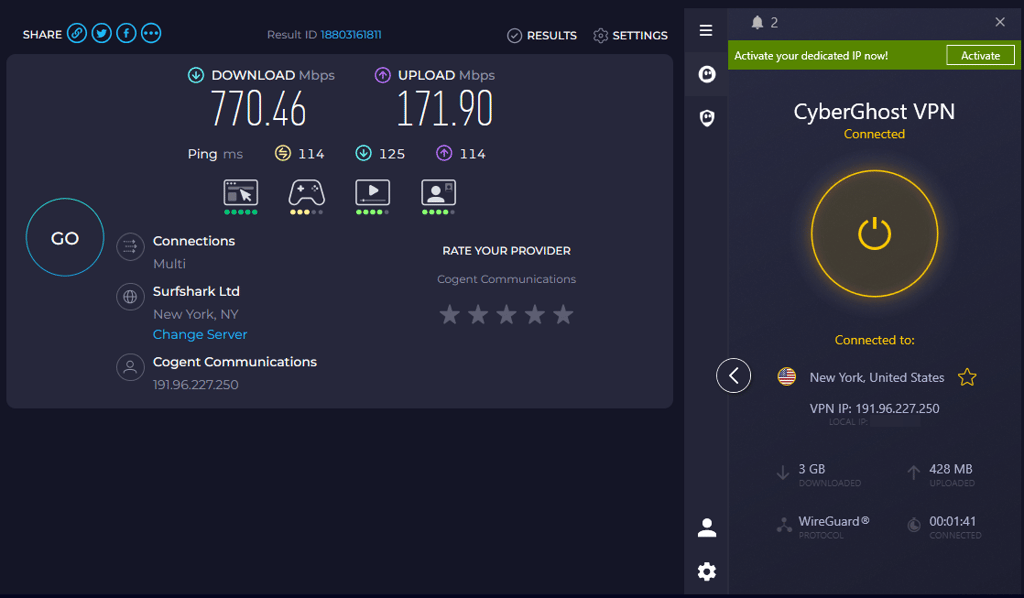Select the video chat rating icon

point(438,196)
